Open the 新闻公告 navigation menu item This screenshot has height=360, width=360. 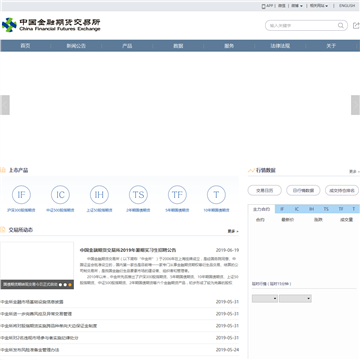[x=76, y=46]
